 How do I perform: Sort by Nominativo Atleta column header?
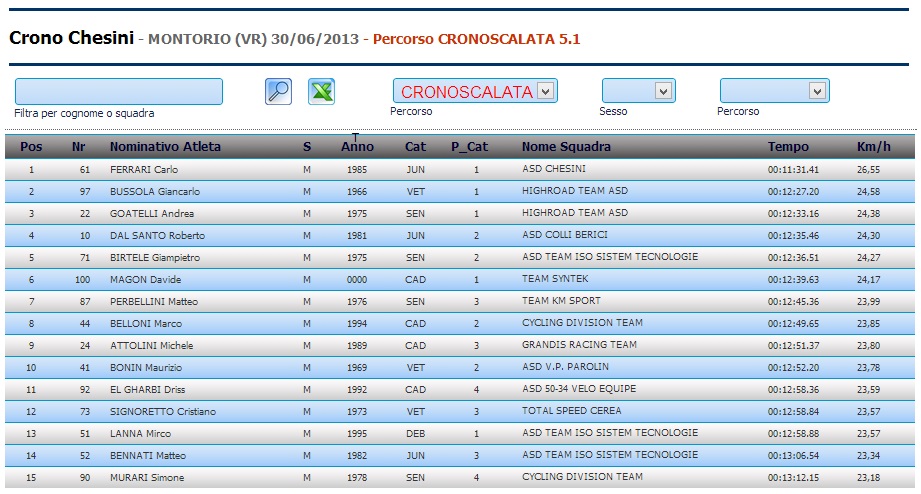click(x=165, y=147)
